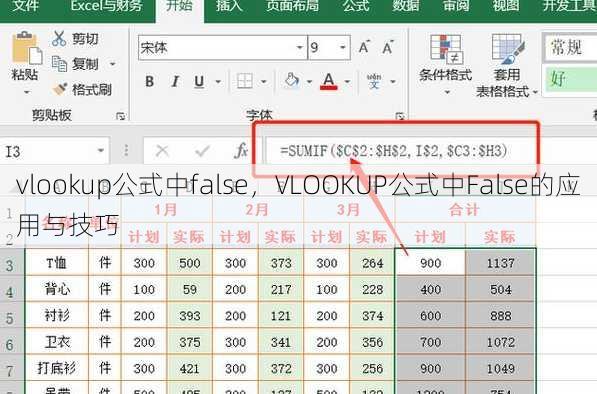
Task: Select cell with value 393
Action: (x=189, y=316)
